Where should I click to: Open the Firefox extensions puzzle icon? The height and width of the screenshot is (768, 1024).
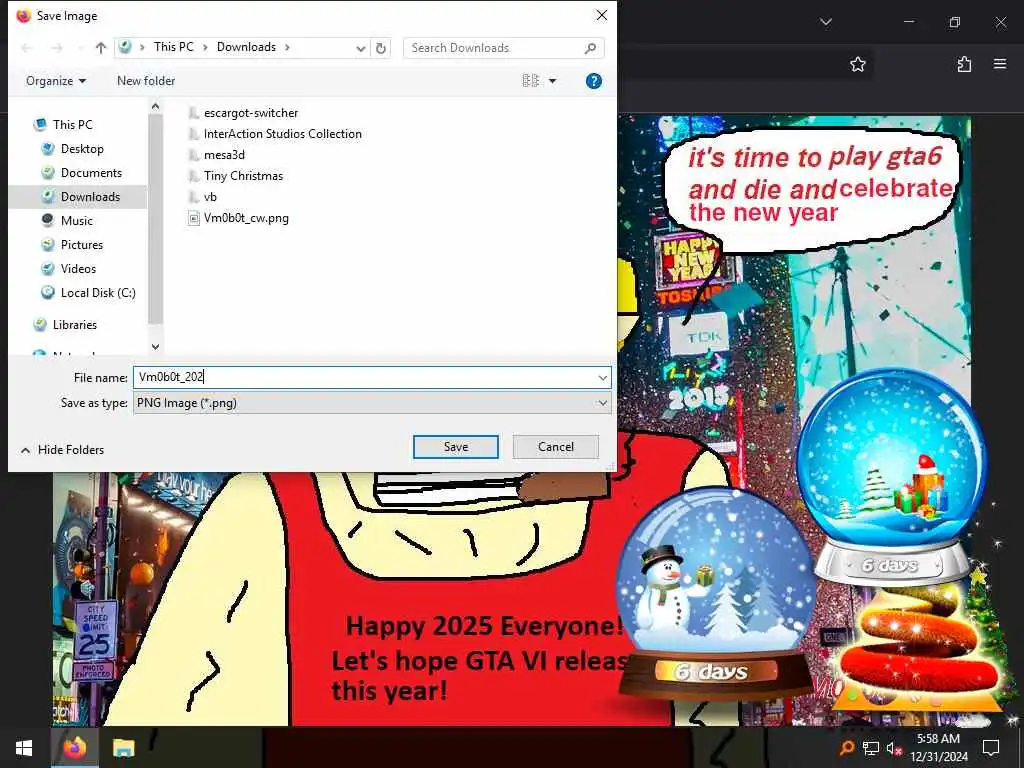point(964,64)
